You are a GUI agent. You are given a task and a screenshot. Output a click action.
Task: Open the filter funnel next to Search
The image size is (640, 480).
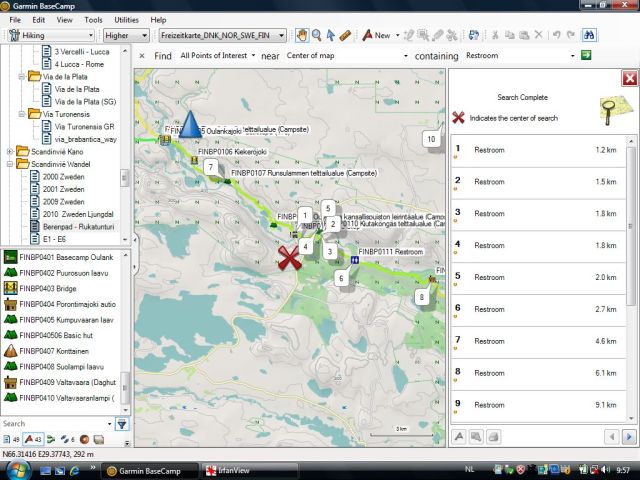tap(122, 423)
